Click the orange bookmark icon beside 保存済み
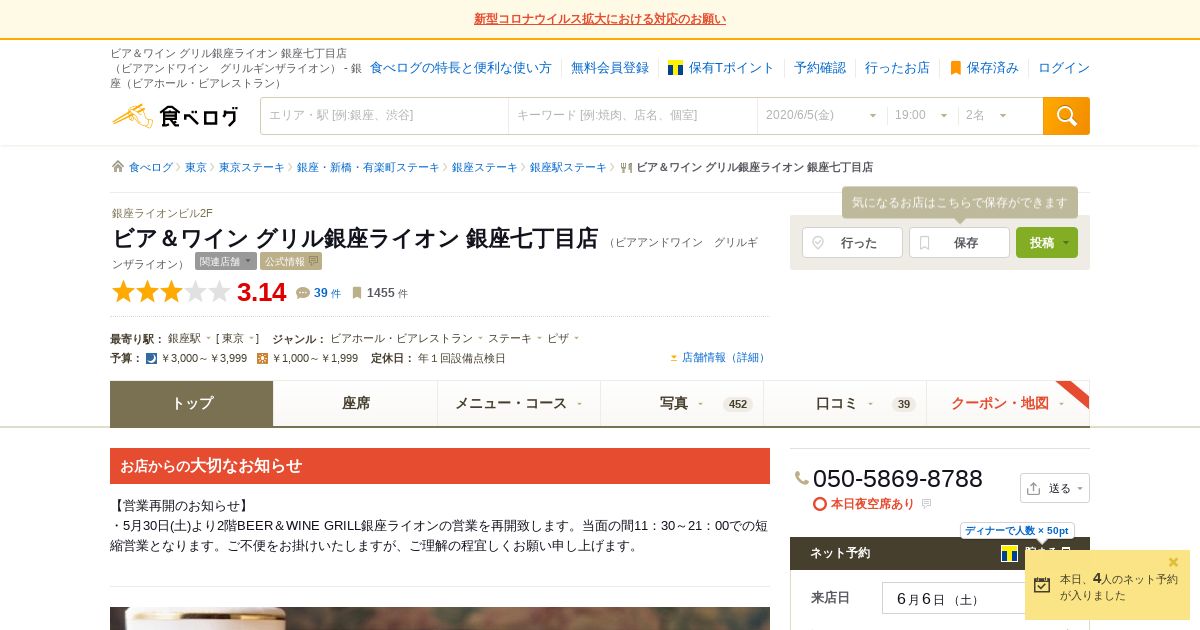The height and width of the screenshot is (630, 1200). tap(955, 68)
